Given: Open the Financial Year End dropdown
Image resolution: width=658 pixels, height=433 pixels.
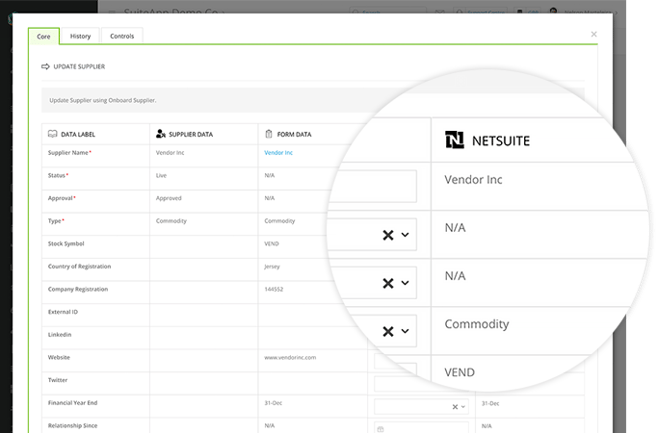Looking at the screenshot, I should (463, 407).
